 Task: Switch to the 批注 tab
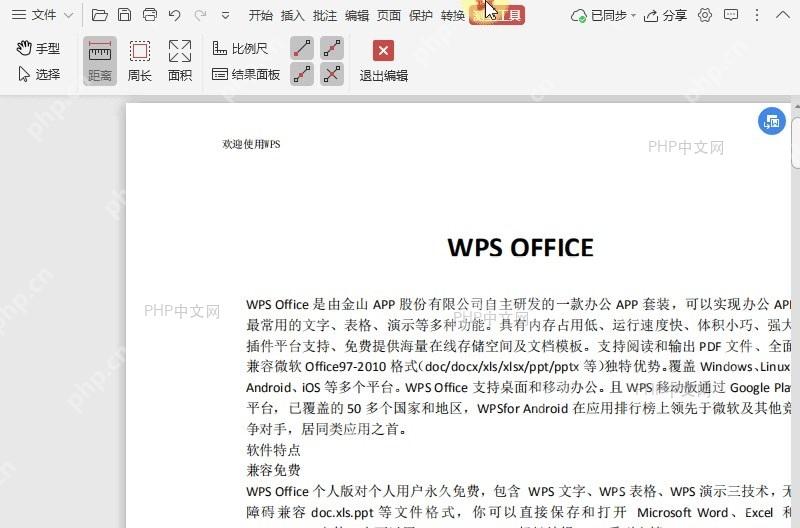324,16
